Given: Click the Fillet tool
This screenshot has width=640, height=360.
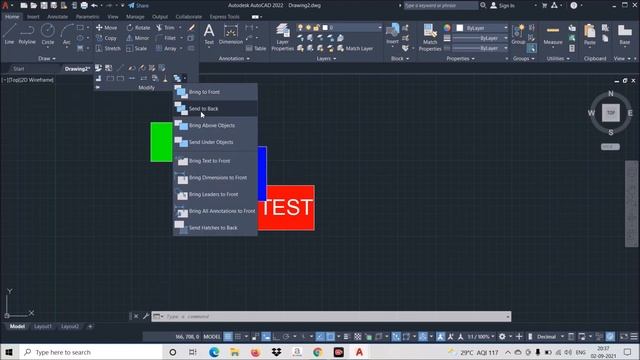Looking at the screenshot, I should pos(166,38).
